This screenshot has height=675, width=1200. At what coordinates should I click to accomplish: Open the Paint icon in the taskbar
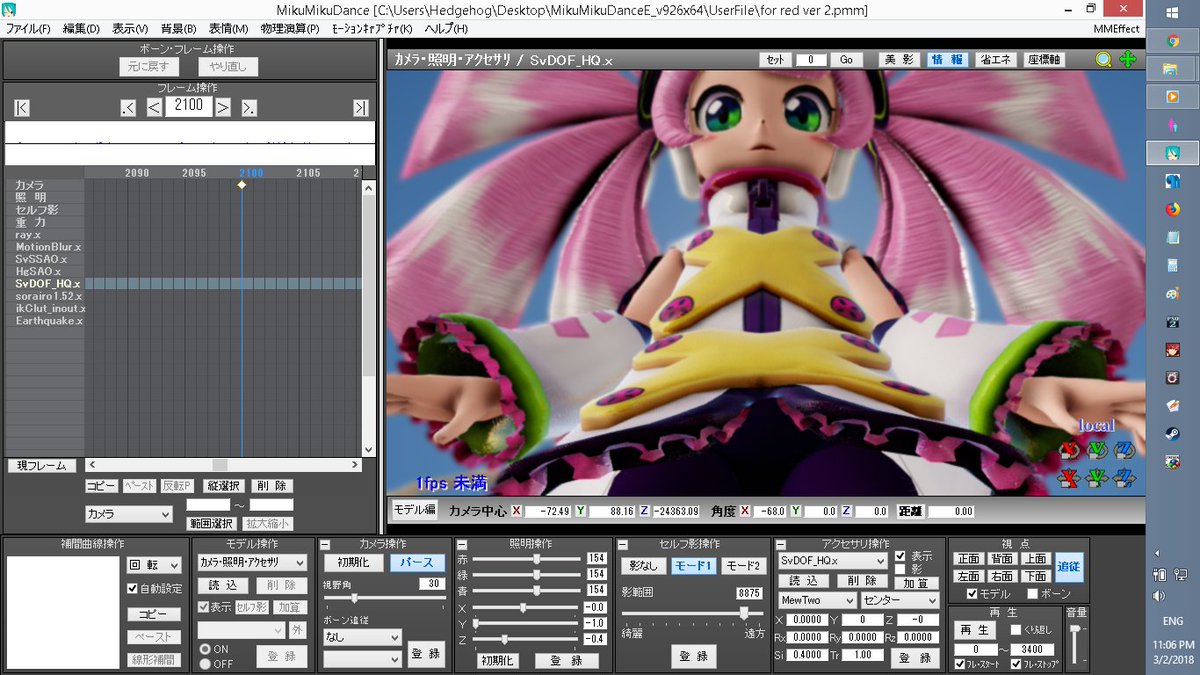pos(1172,294)
